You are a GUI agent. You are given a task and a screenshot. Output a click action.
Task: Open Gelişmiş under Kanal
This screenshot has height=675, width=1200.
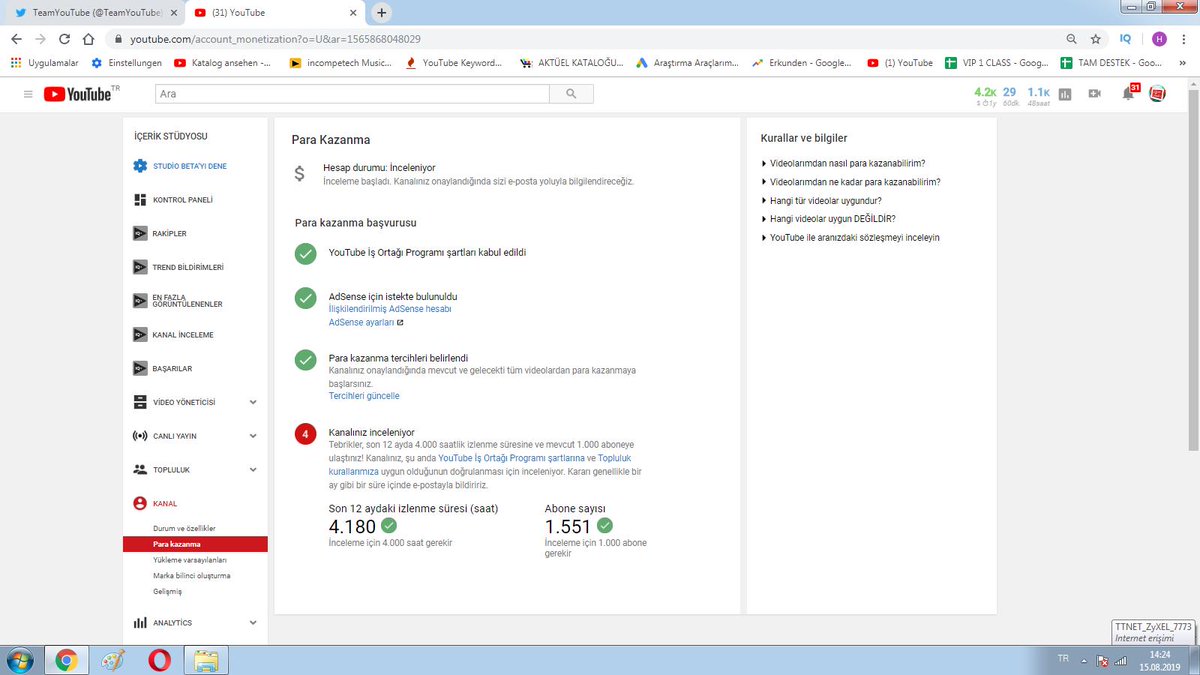pos(167,592)
